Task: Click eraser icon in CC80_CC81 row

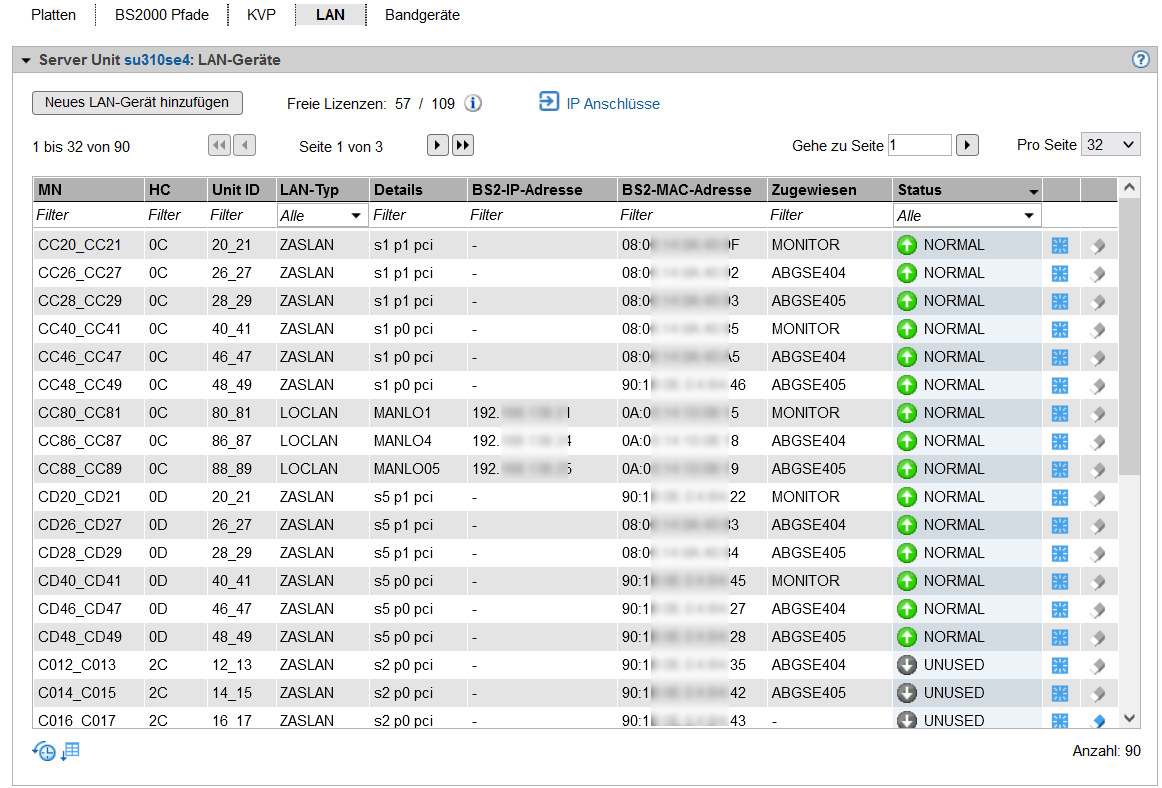Action: pyautogui.click(x=1097, y=413)
